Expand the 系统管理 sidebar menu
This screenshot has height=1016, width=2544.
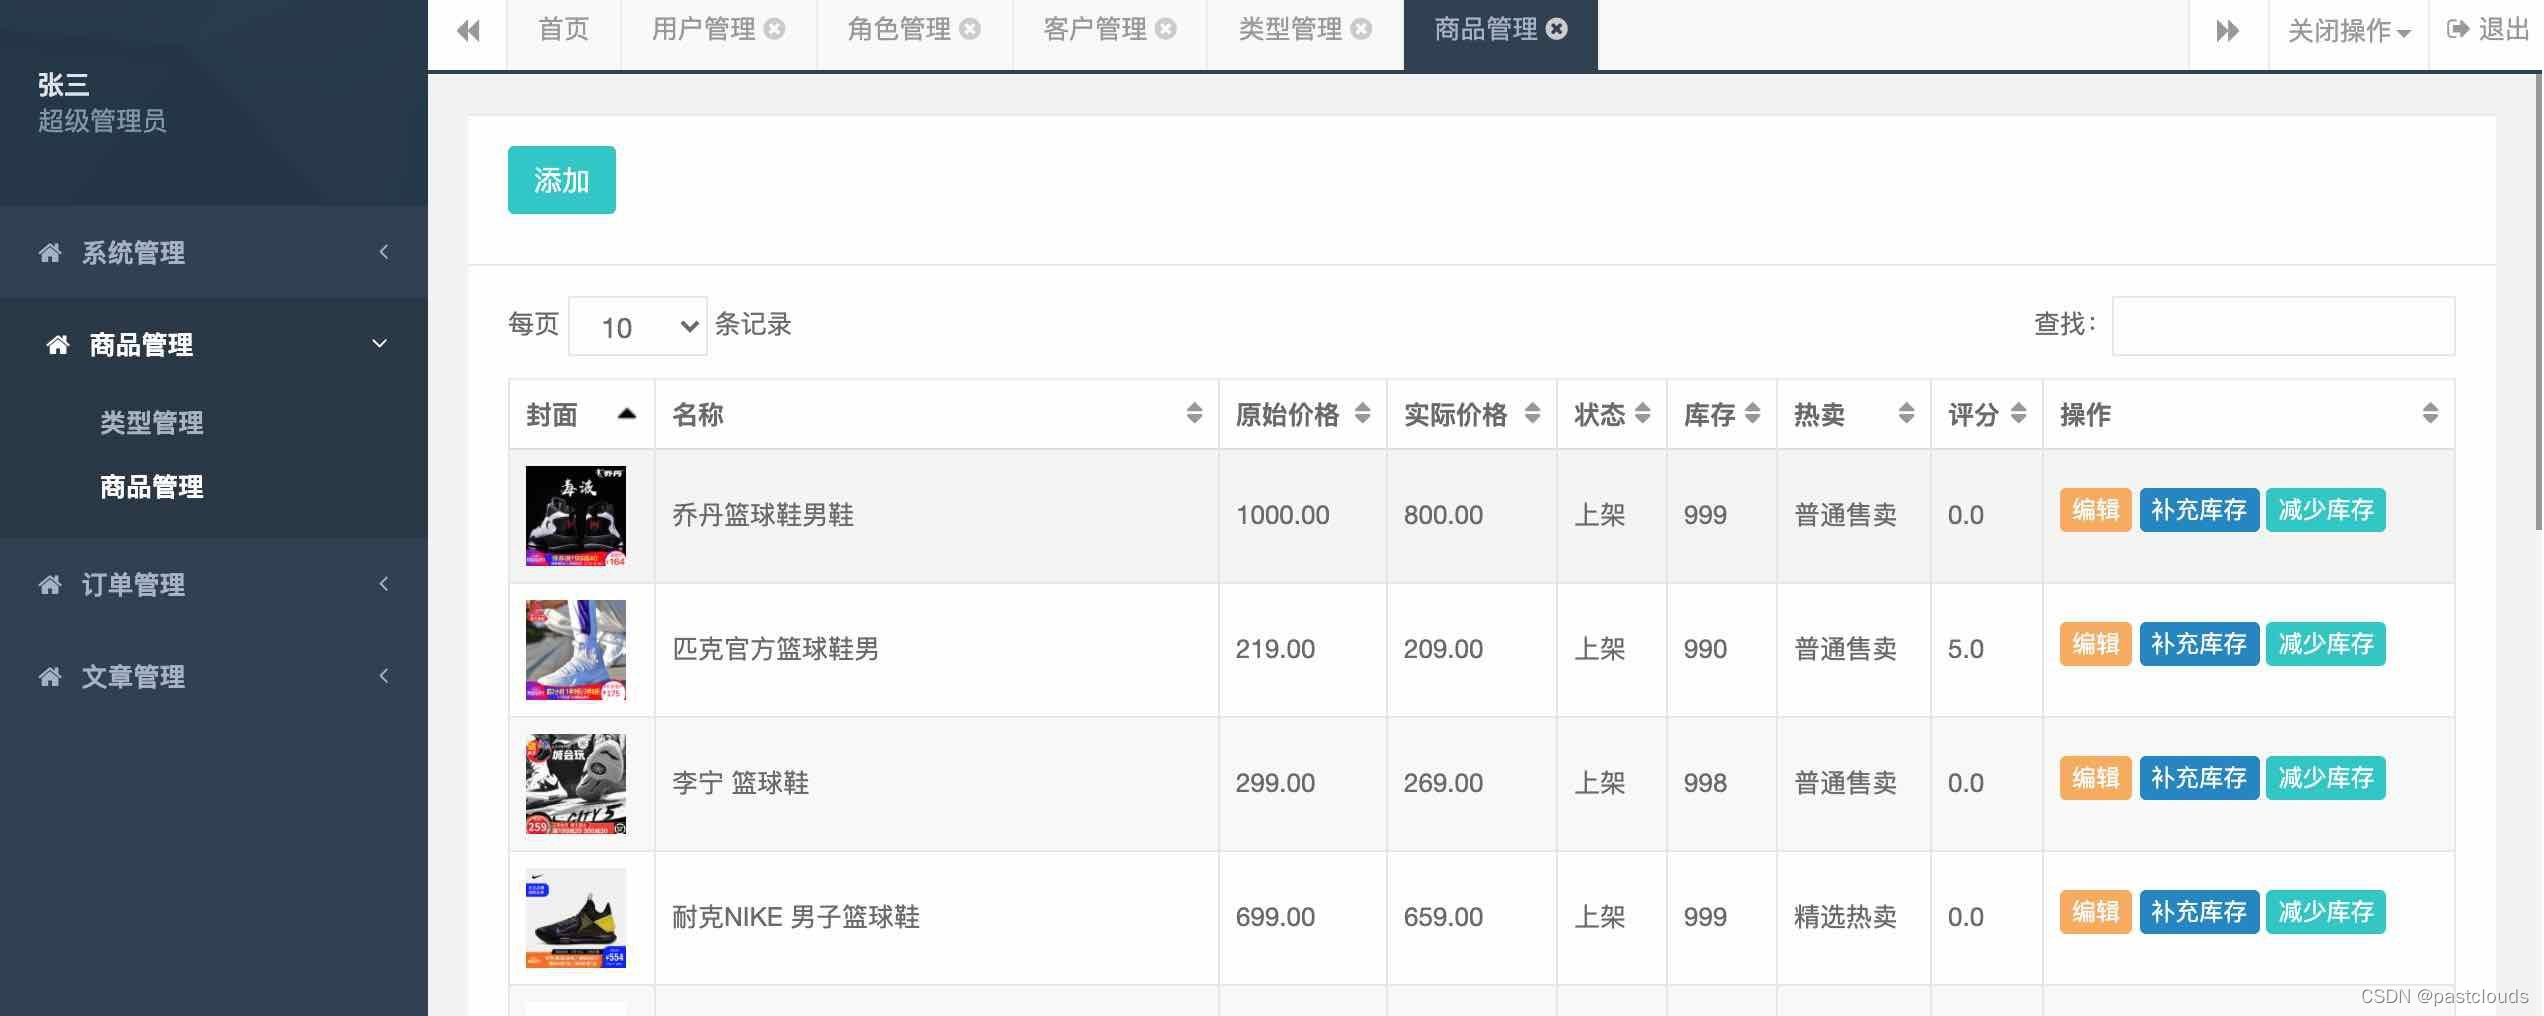(214, 253)
